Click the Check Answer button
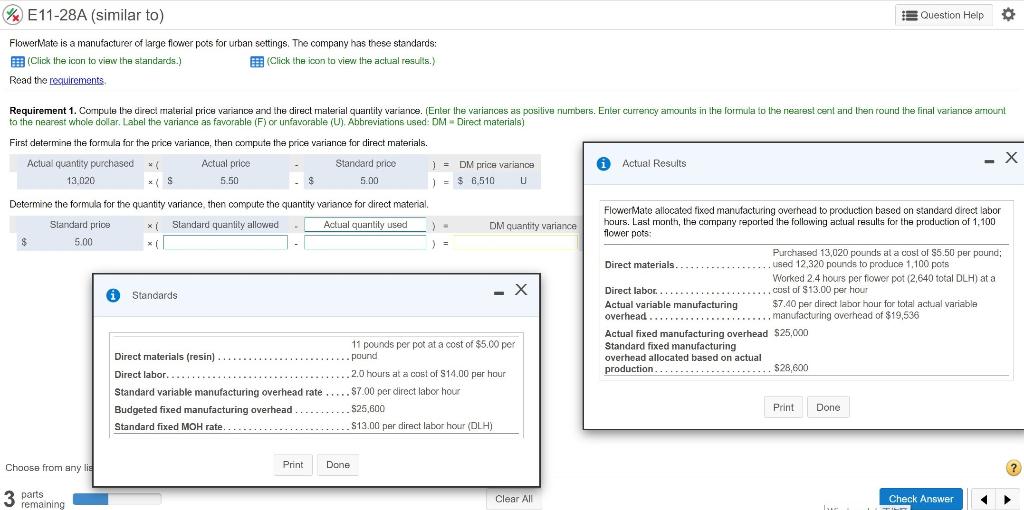This screenshot has height=510, width=1024. [921, 499]
